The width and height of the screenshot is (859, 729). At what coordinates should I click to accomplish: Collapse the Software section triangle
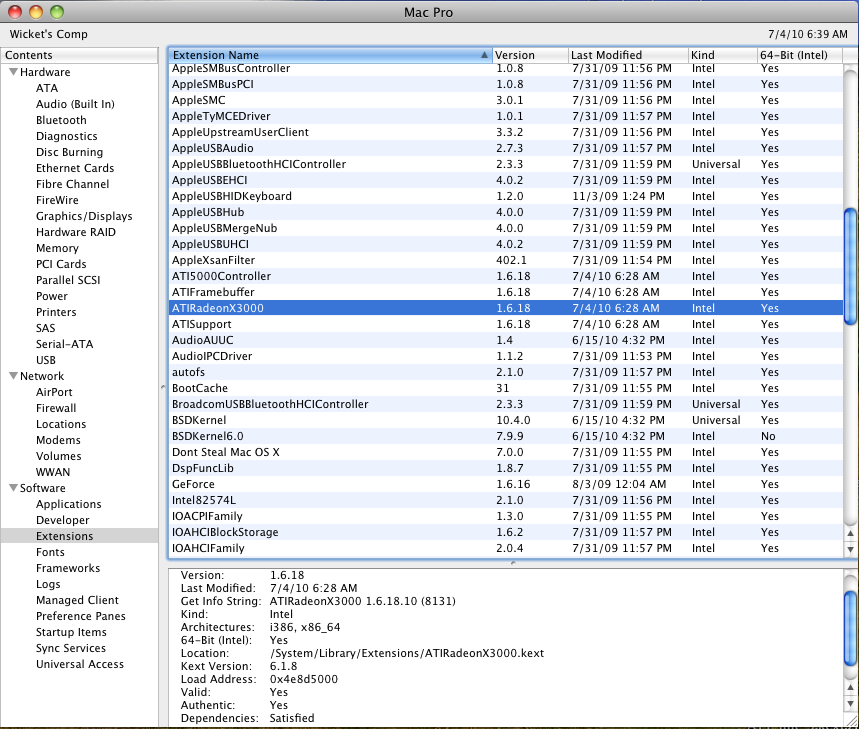tap(13, 487)
